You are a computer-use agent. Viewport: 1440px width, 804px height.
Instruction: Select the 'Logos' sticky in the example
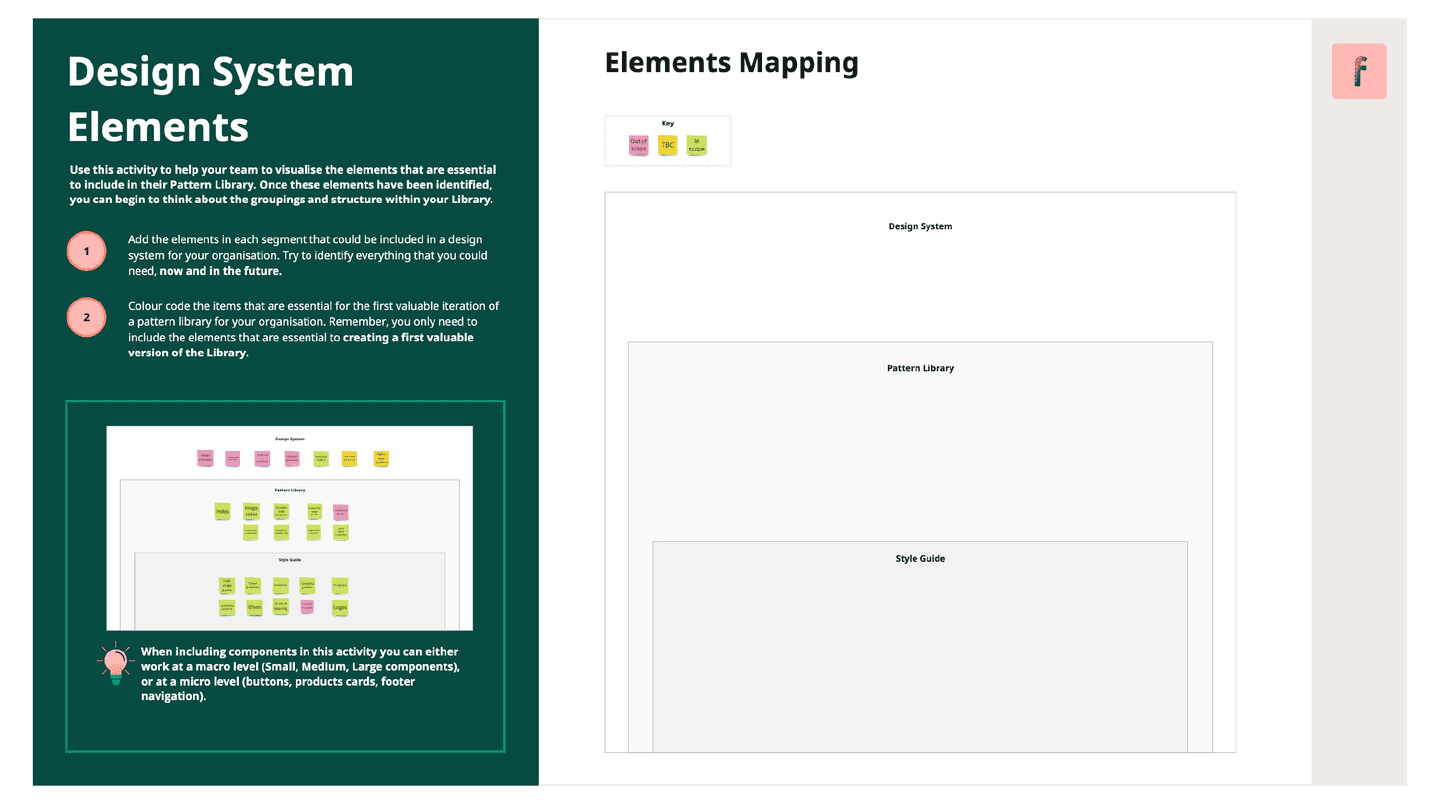coord(339,607)
